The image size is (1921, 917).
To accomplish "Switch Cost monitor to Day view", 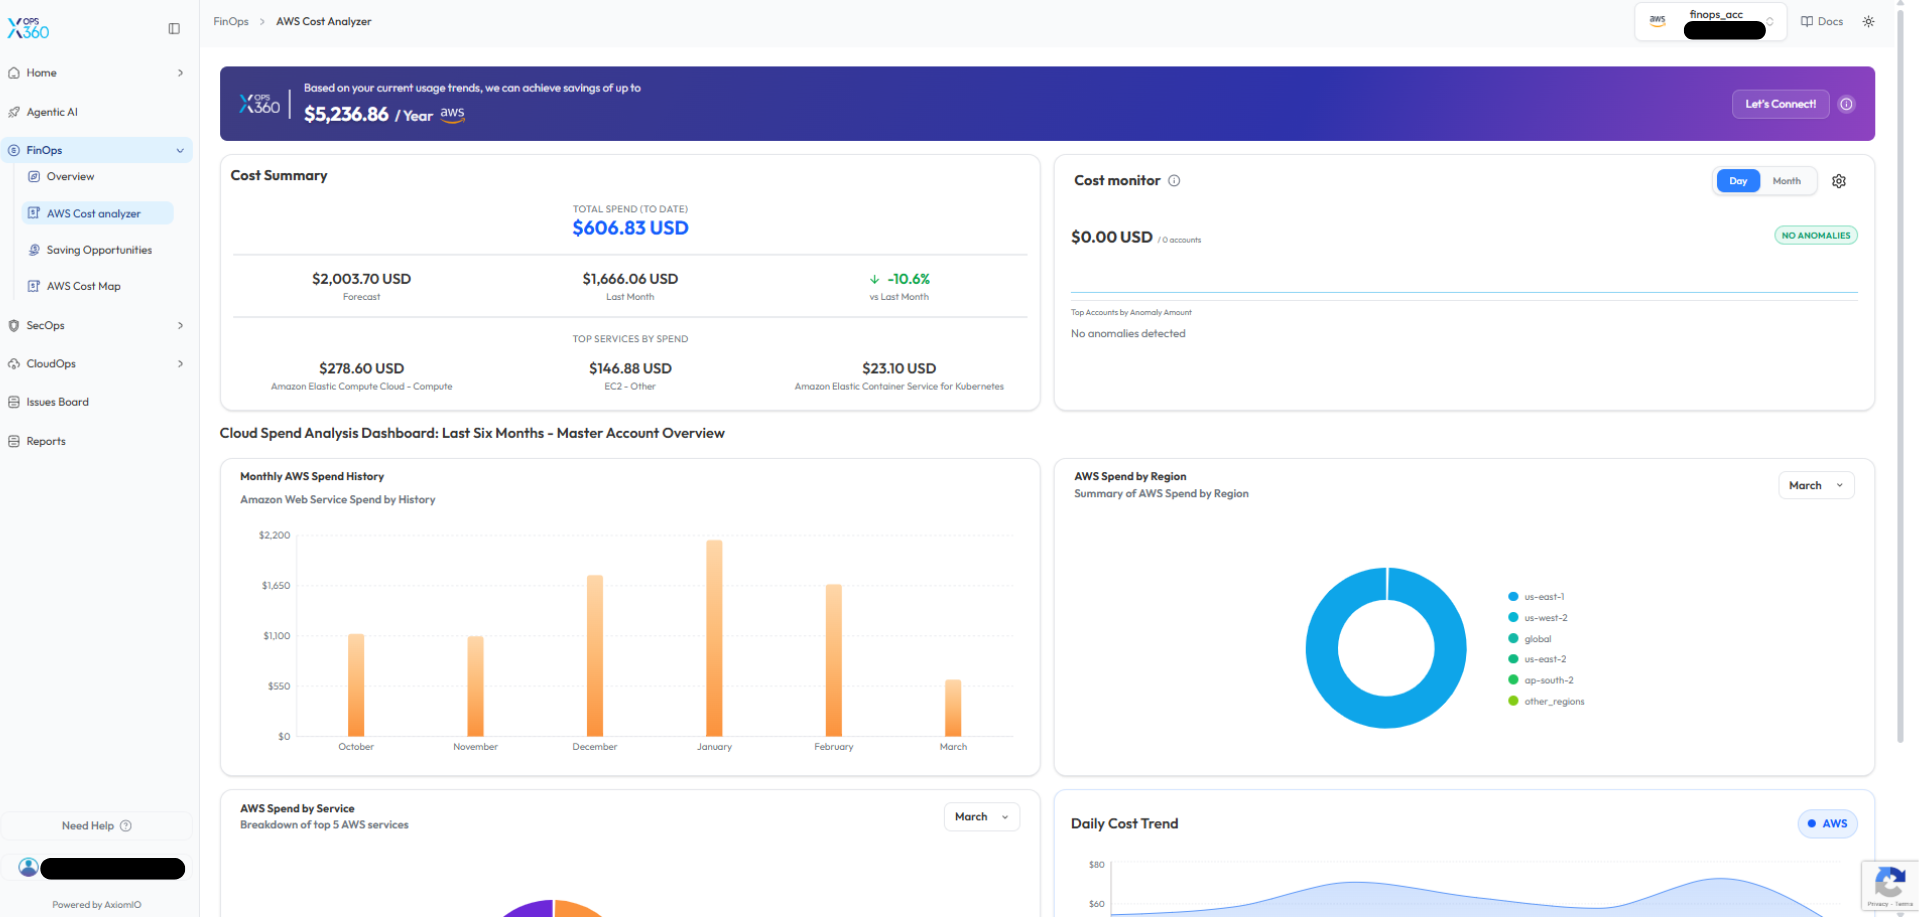I will click(1737, 181).
